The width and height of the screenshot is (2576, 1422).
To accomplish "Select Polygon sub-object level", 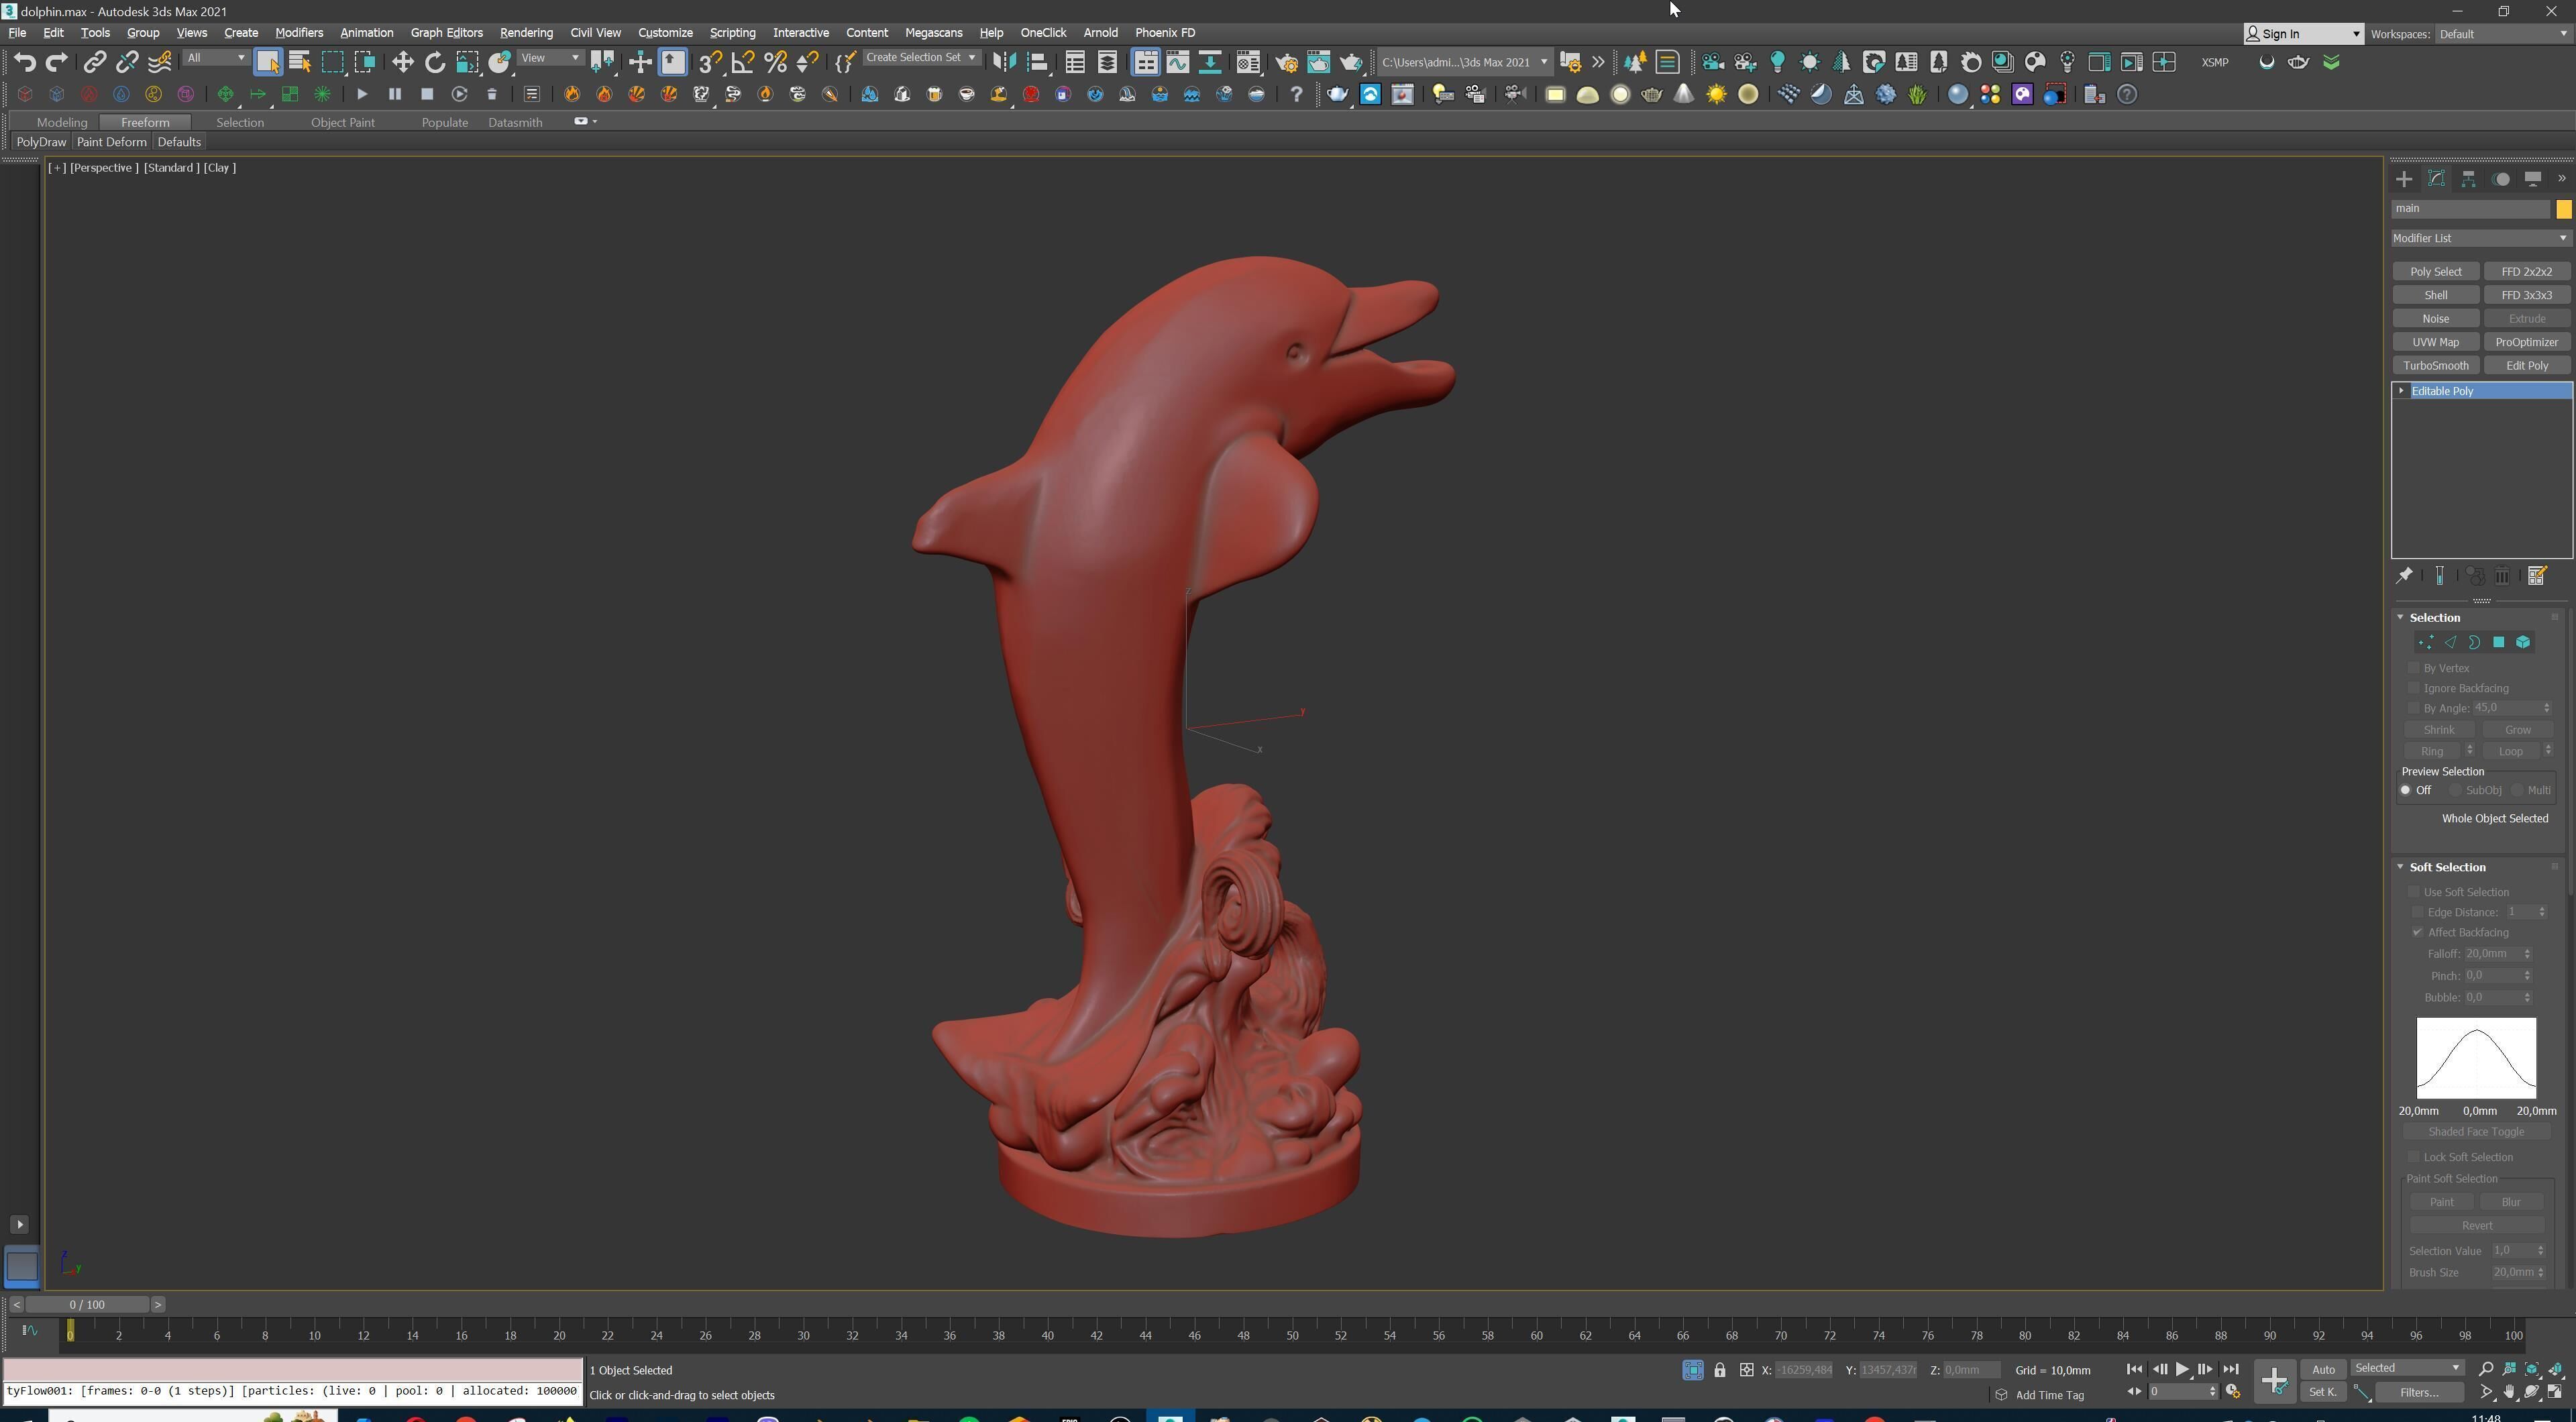I will click(2498, 642).
